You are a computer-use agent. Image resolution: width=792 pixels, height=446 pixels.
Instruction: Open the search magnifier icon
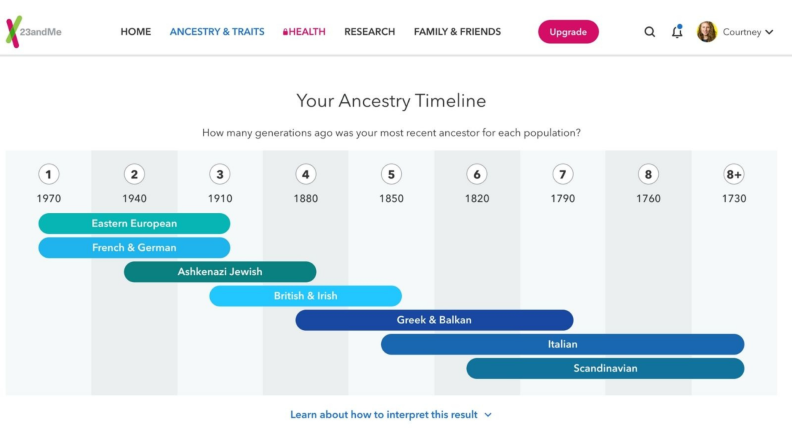point(650,32)
